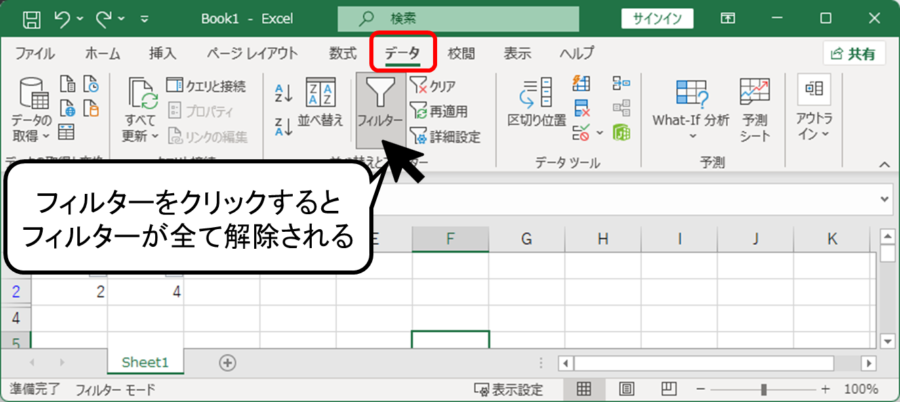Switch to the 表示 tab
This screenshot has width=900, height=402.
point(518,53)
